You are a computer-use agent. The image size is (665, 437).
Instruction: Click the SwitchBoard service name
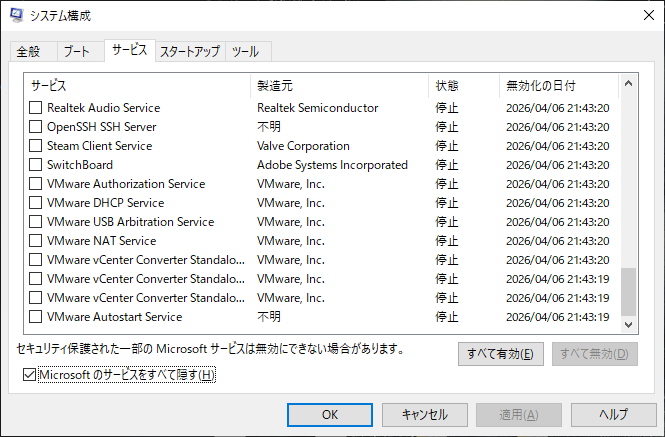80,165
